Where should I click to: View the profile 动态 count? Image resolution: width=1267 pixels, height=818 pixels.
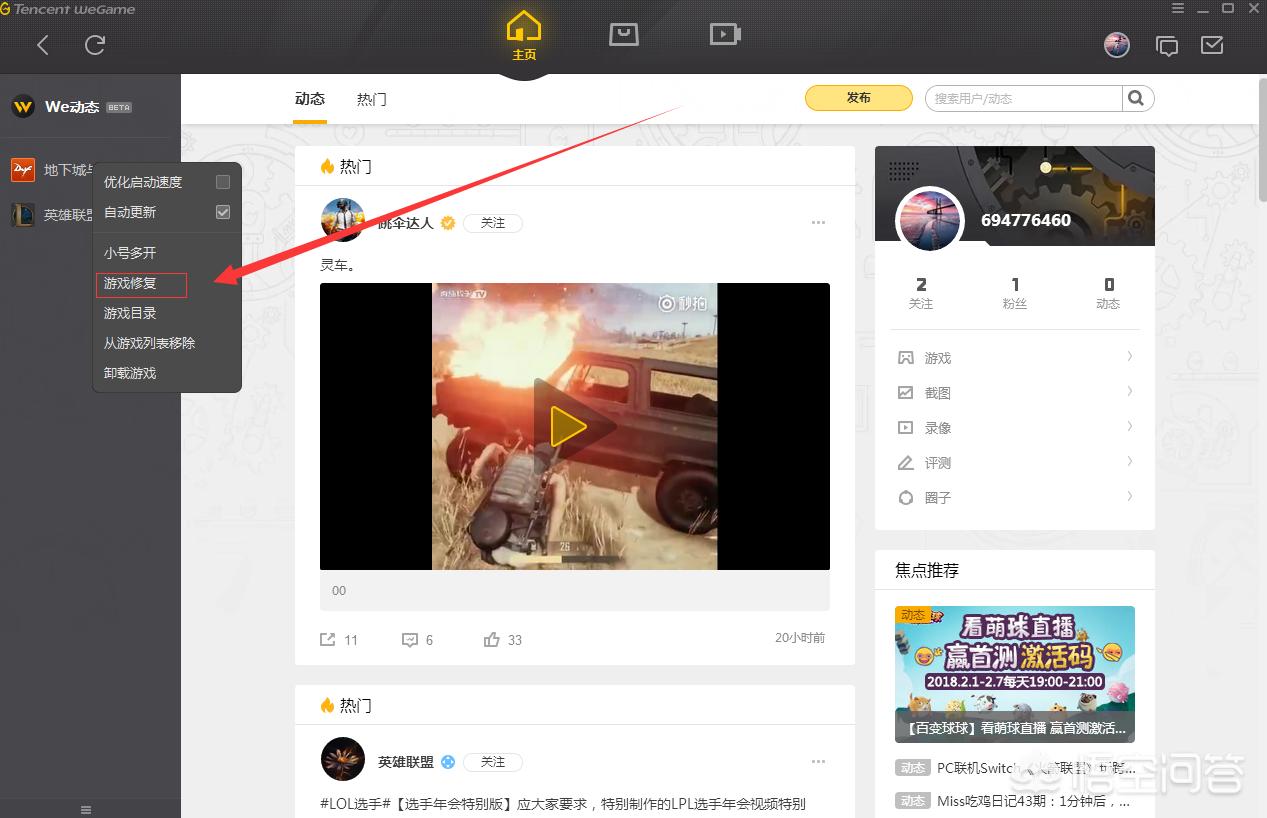(x=1108, y=293)
